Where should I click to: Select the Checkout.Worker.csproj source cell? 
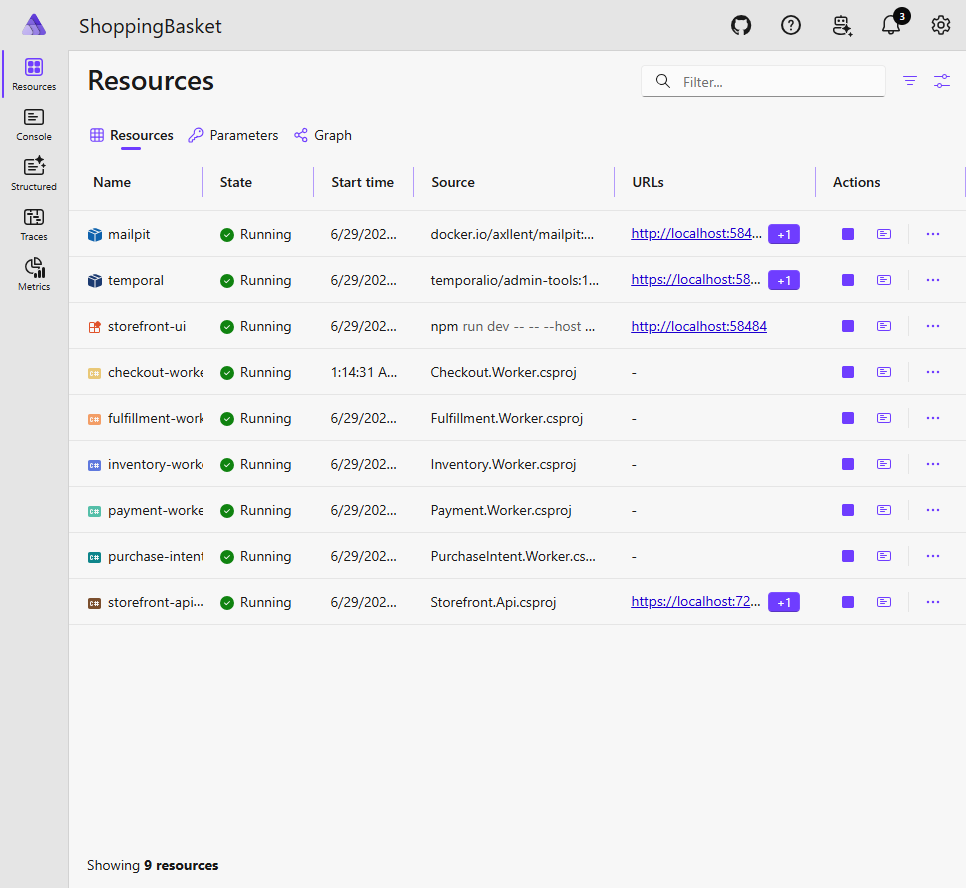[x=503, y=372]
